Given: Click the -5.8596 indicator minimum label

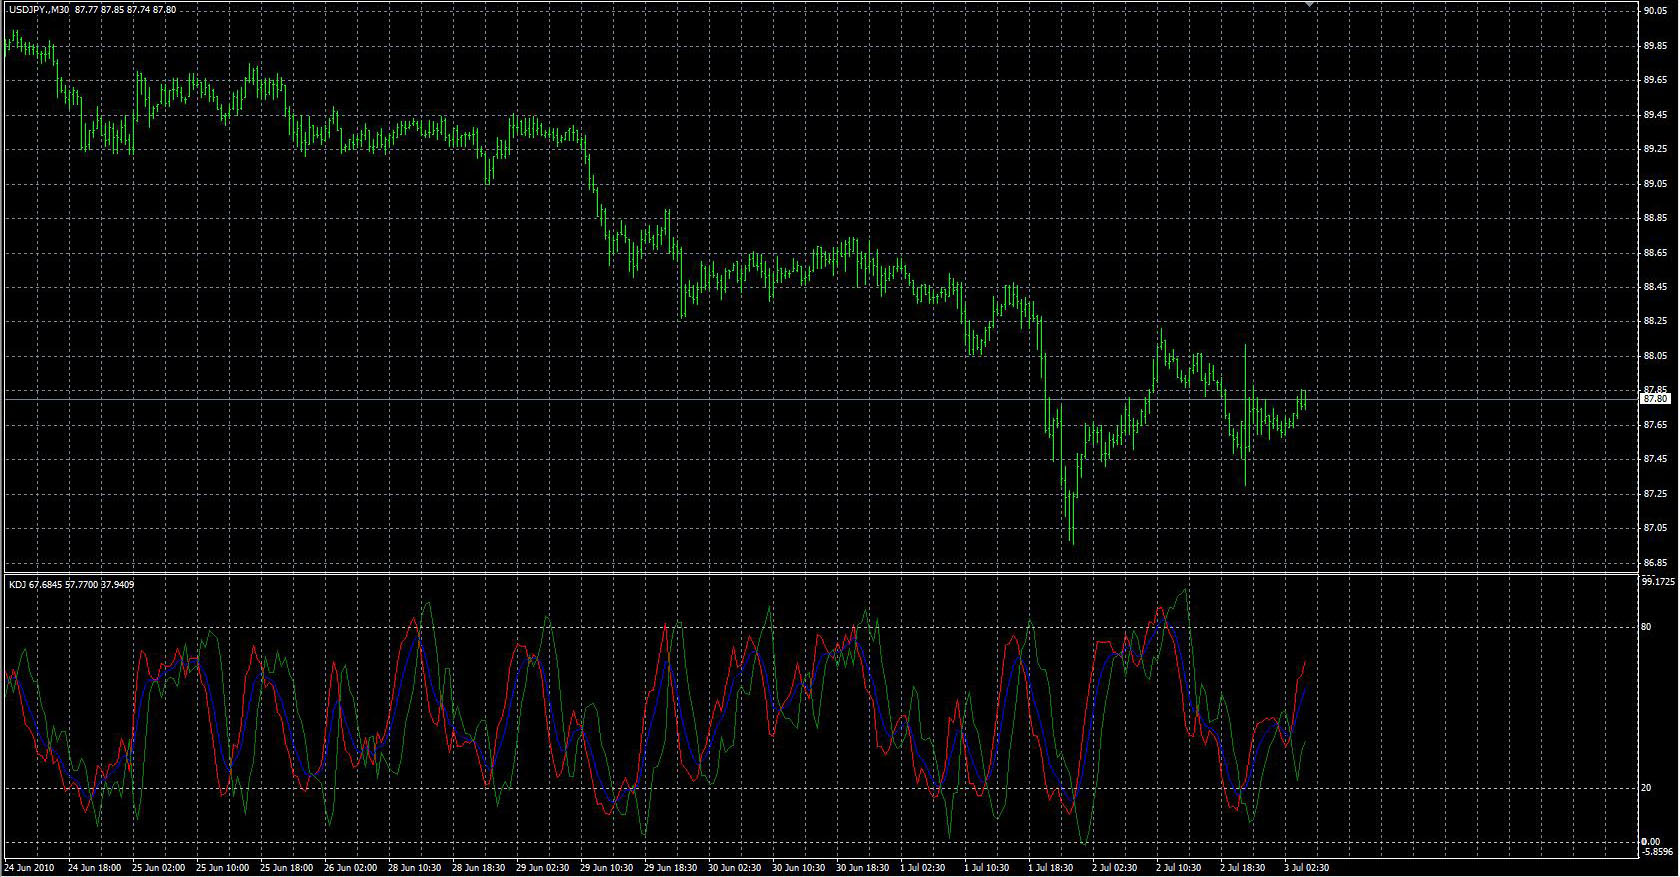Looking at the screenshot, I should point(1658,852).
